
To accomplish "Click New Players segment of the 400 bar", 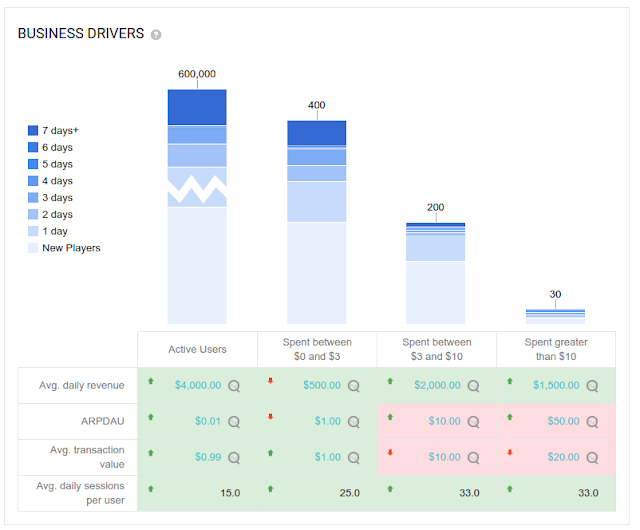I will point(317,273).
